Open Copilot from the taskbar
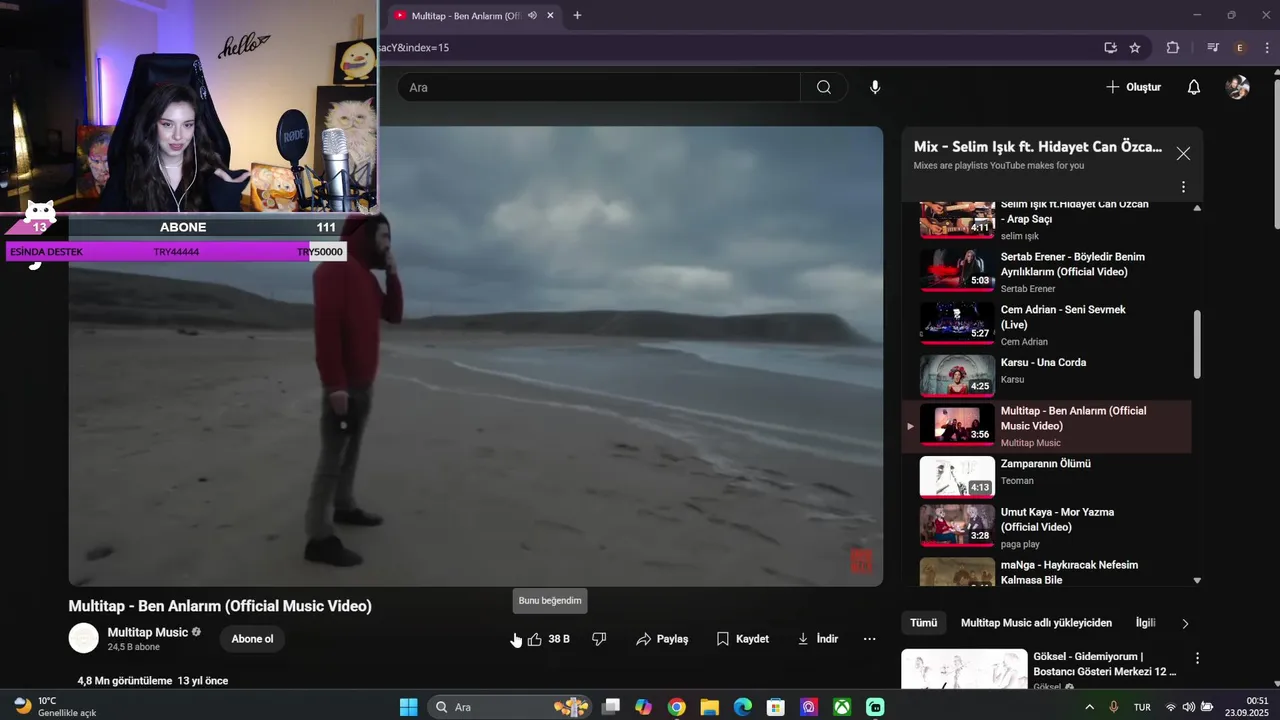 coord(643,707)
